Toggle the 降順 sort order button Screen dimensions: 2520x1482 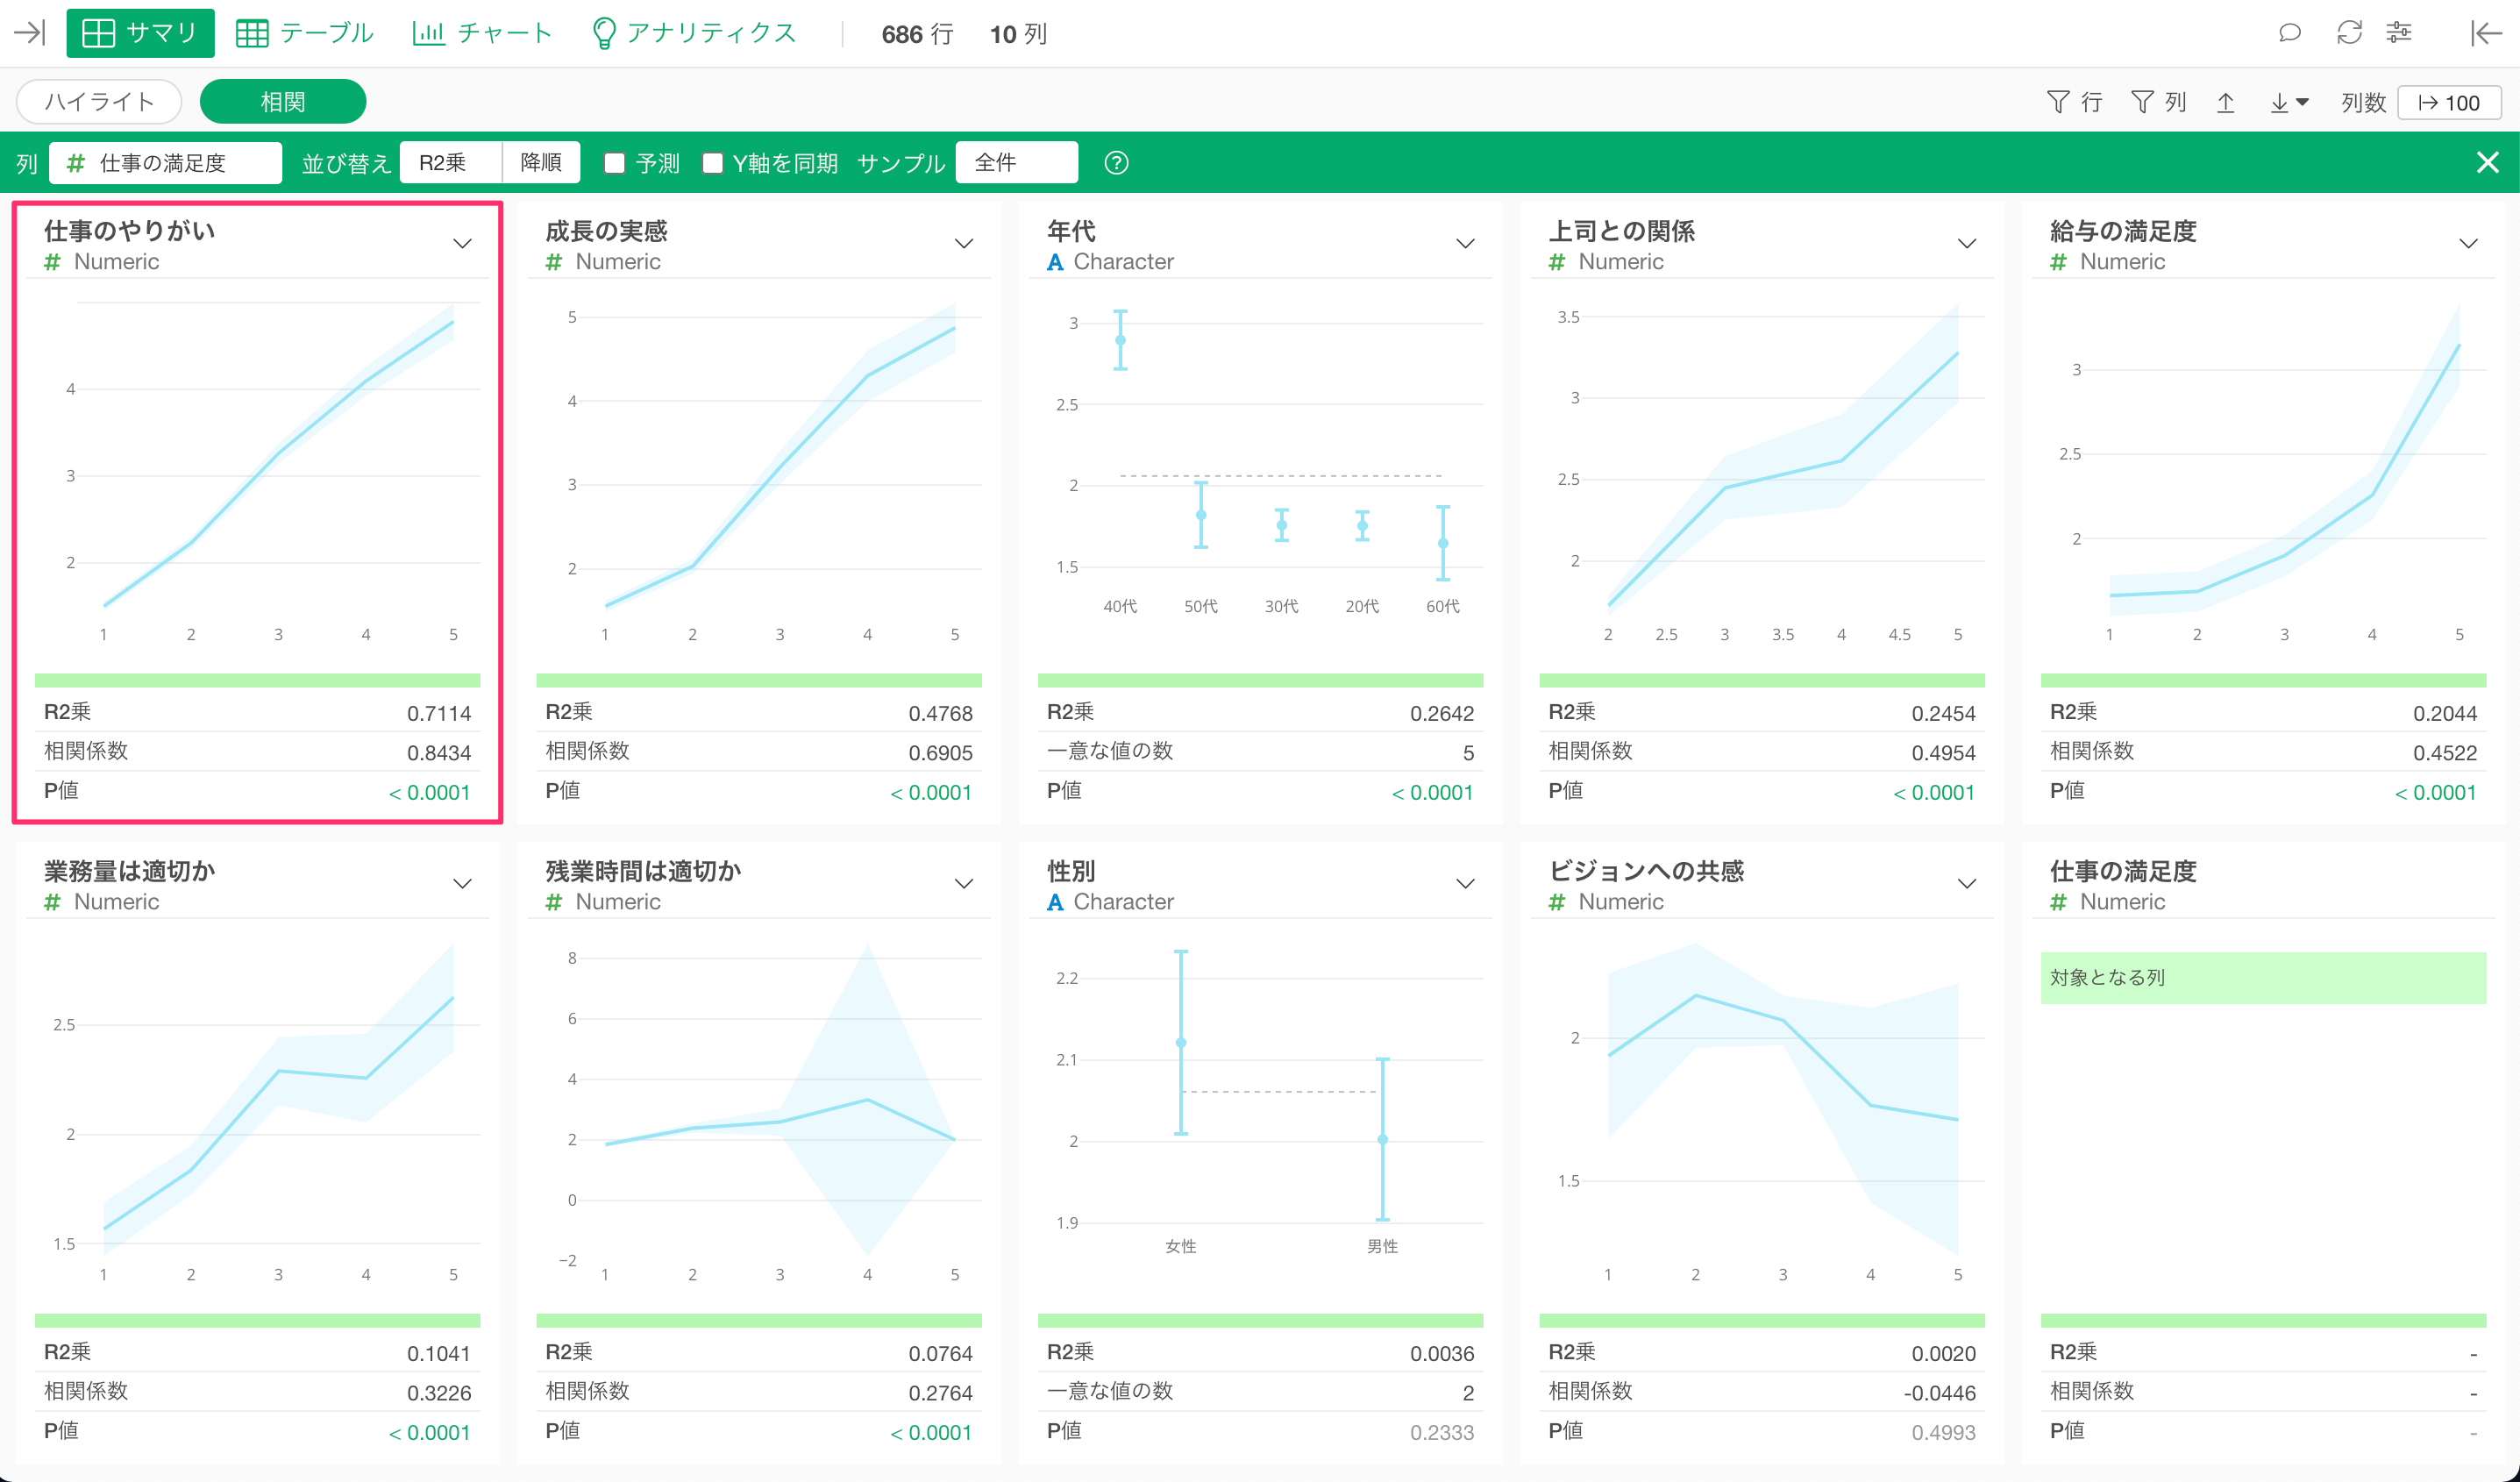(x=541, y=162)
